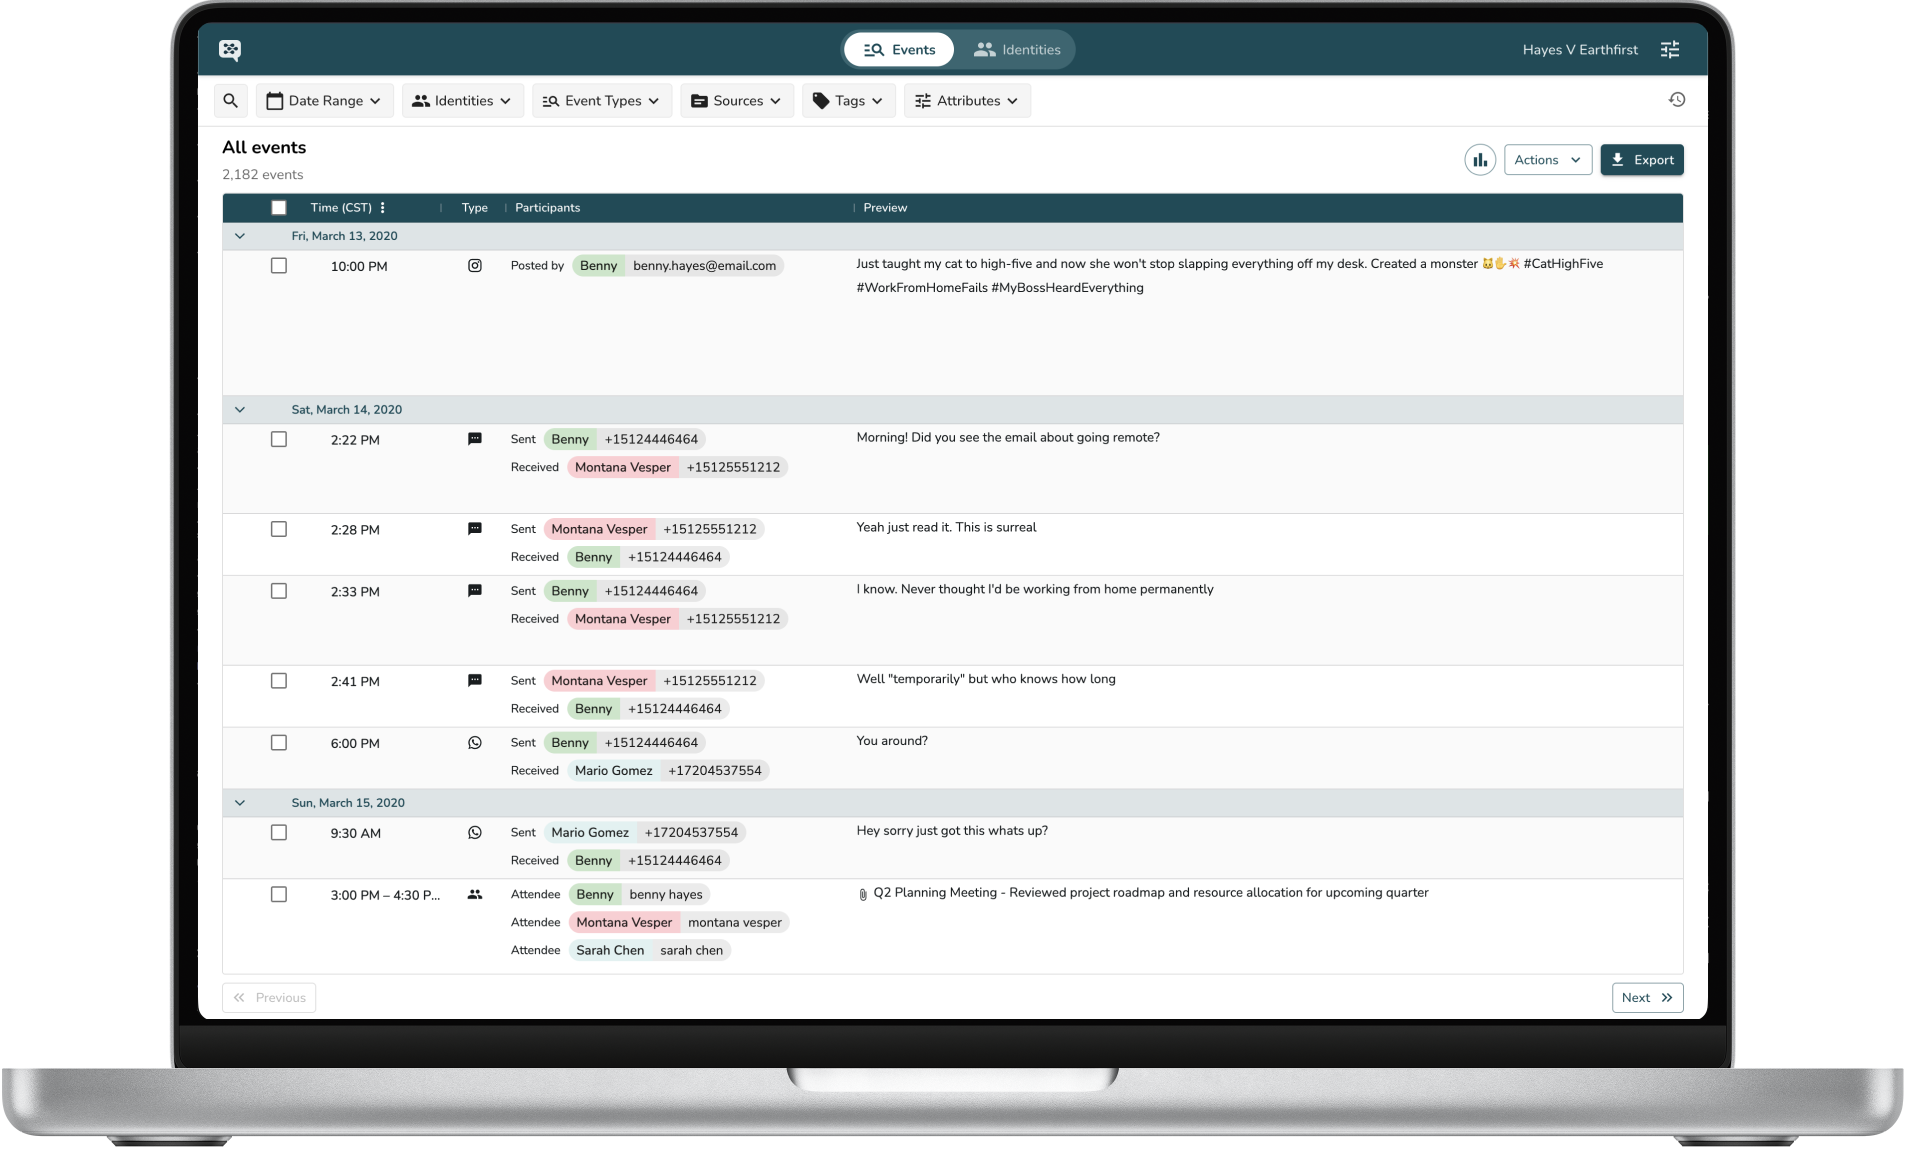Go to the Next page
Screen dimensions: 1906x1162
[x=1646, y=998]
